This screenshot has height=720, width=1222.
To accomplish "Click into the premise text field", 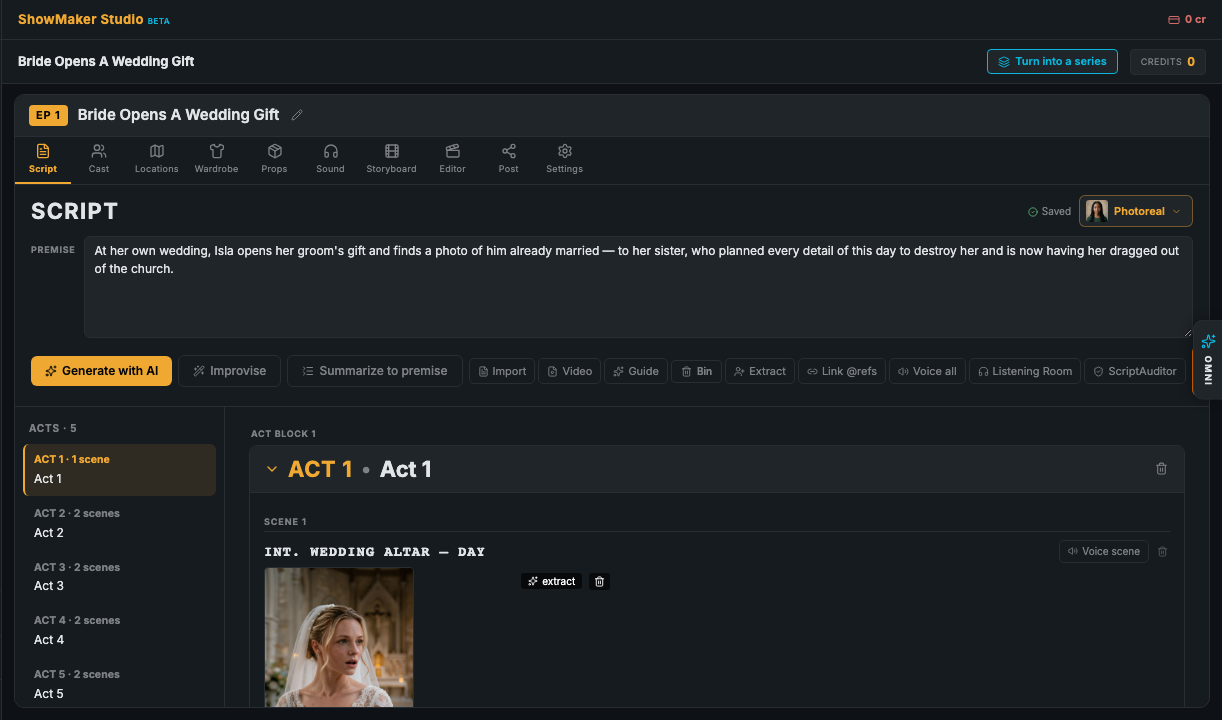I will tap(638, 287).
